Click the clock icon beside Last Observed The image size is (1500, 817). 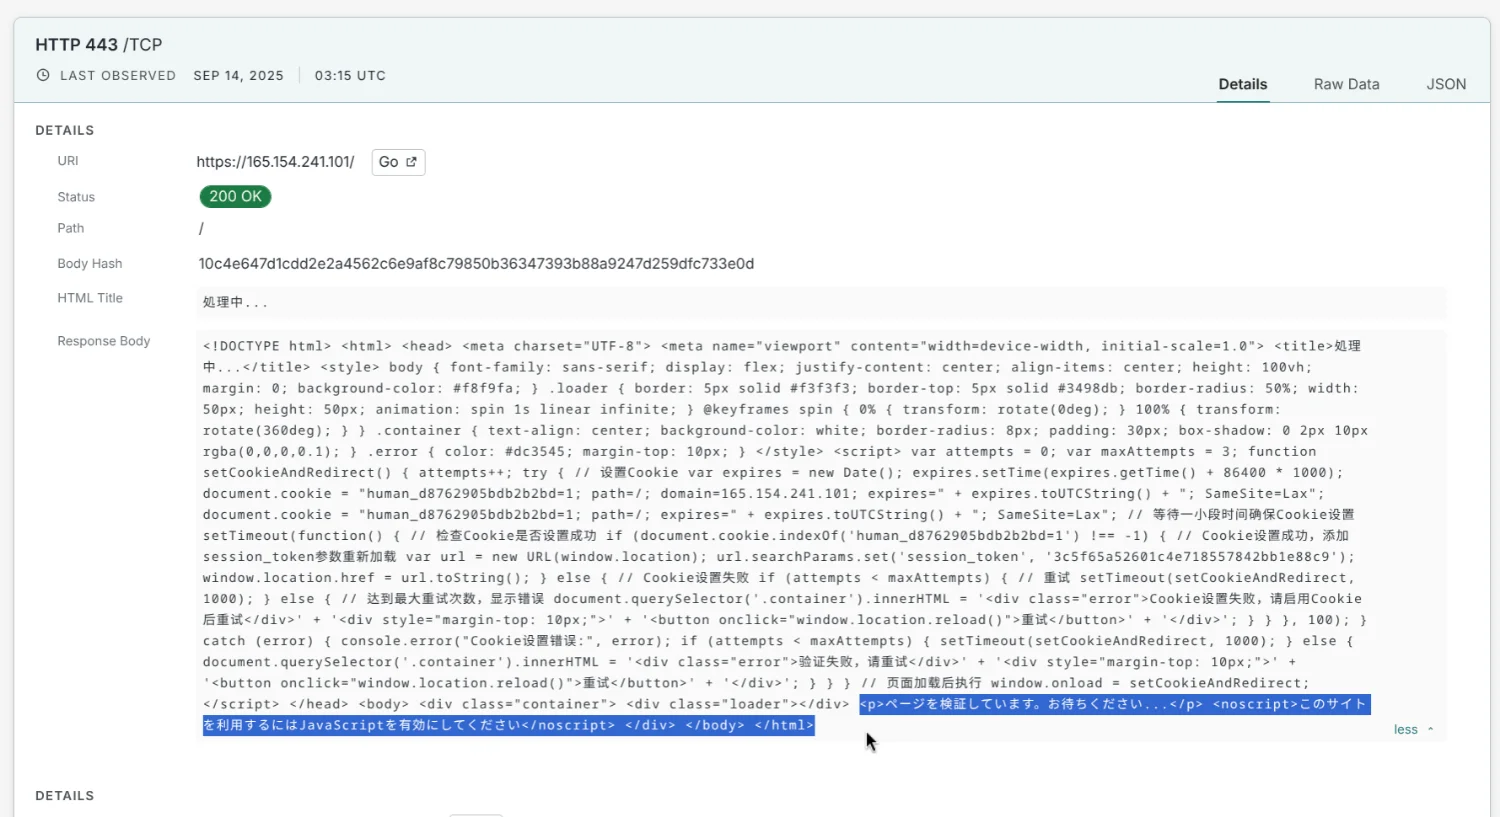(43, 75)
